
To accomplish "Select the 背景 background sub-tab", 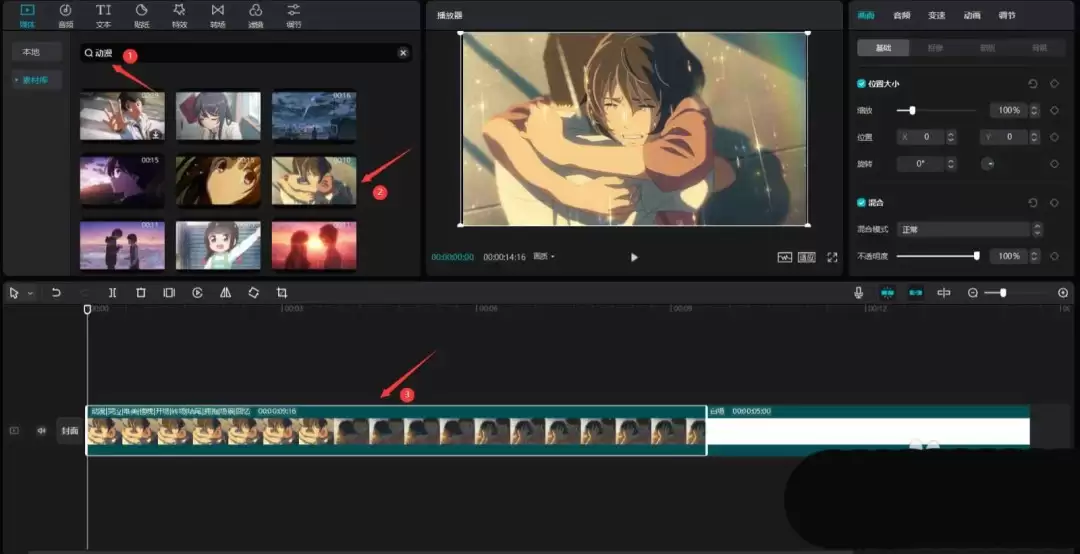I will [1039, 48].
